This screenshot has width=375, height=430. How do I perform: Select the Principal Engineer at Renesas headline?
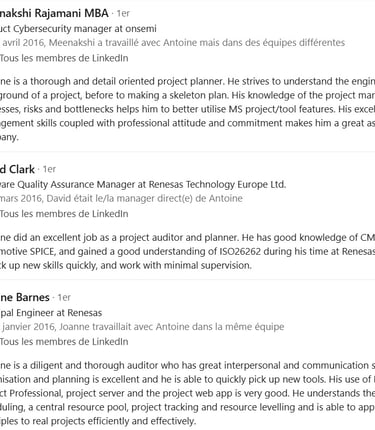[x=51, y=313]
